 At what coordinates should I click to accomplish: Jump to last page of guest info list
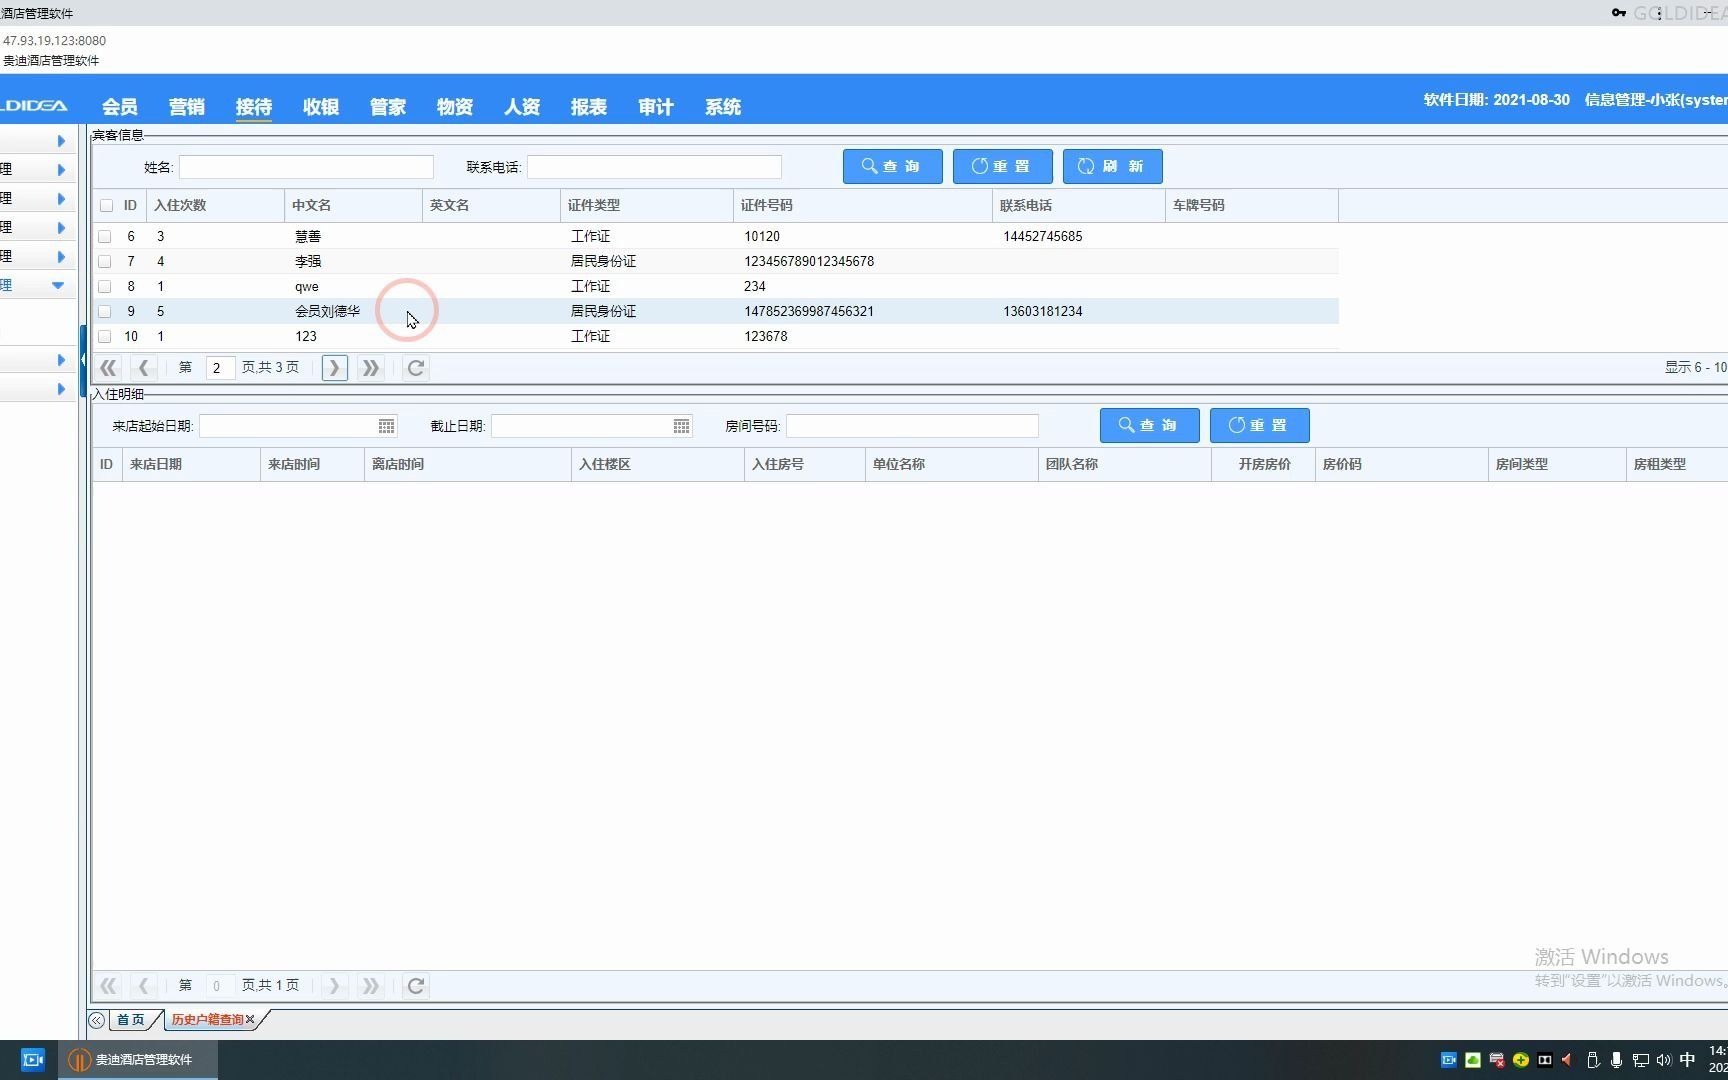[x=370, y=368]
